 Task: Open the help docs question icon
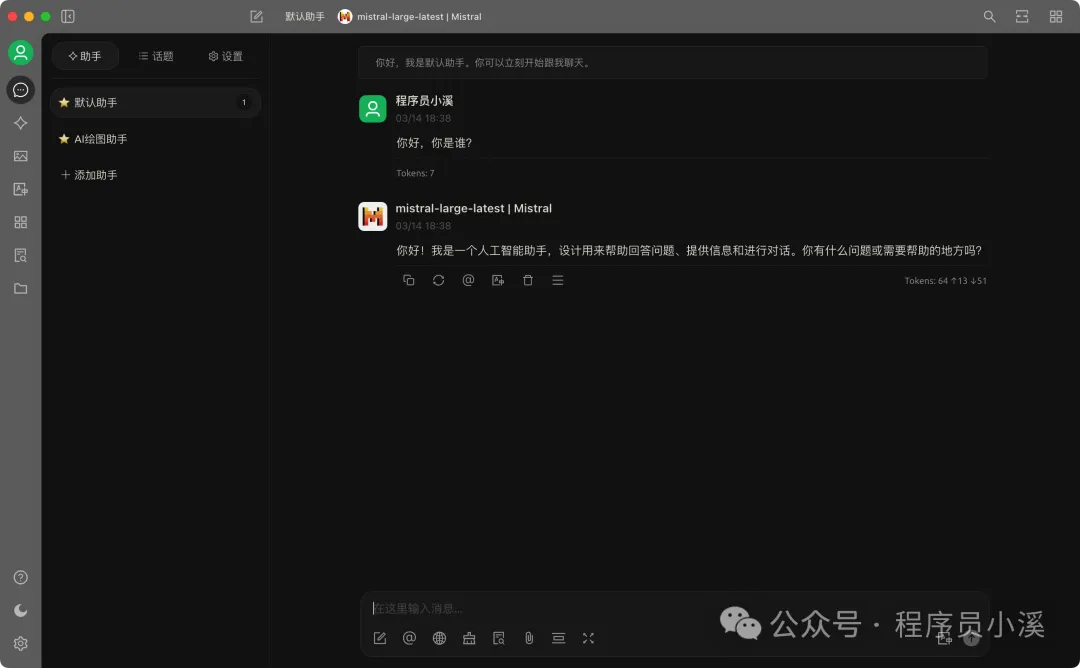point(21,577)
